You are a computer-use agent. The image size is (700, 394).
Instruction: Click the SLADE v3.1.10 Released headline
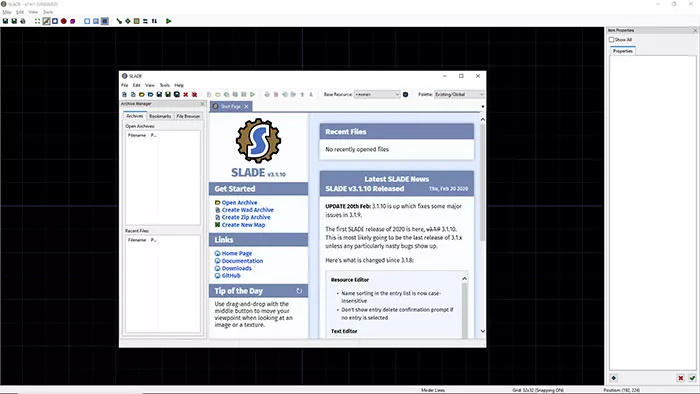(364, 189)
